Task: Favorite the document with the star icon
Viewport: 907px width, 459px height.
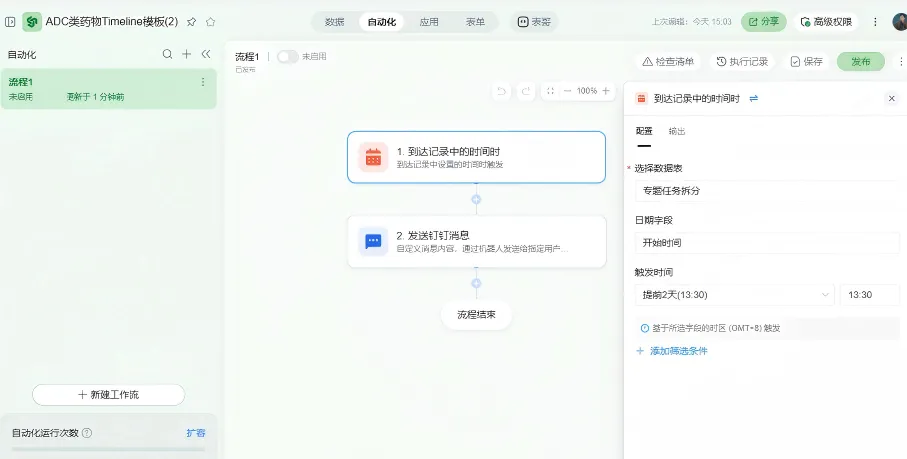Action: [x=211, y=22]
